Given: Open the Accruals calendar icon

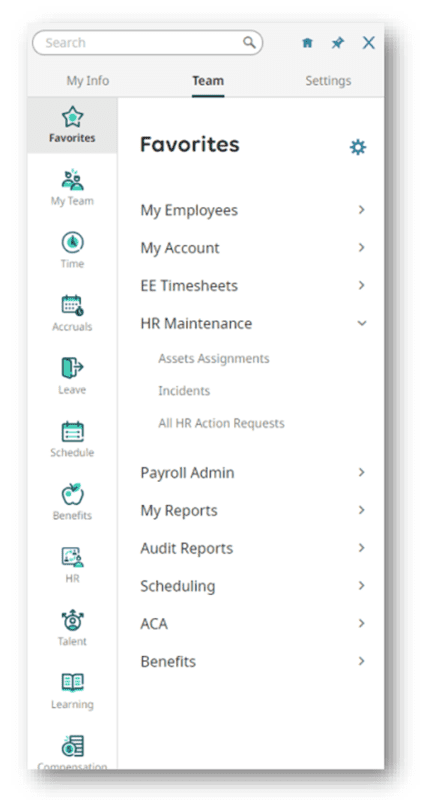Looking at the screenshot, I should coord(72,305).
